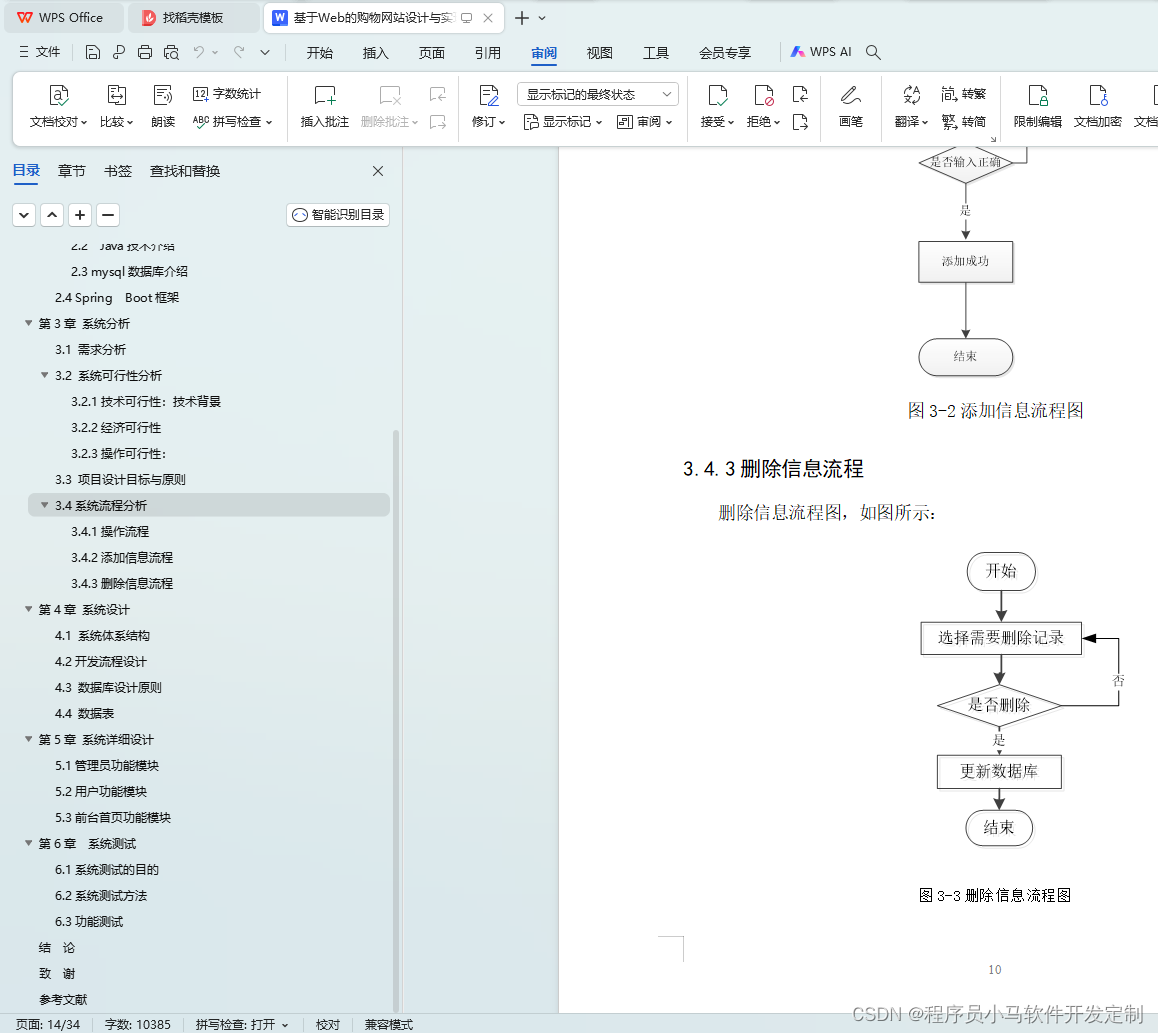Click the print preview icon

click(x=171, y=52)
